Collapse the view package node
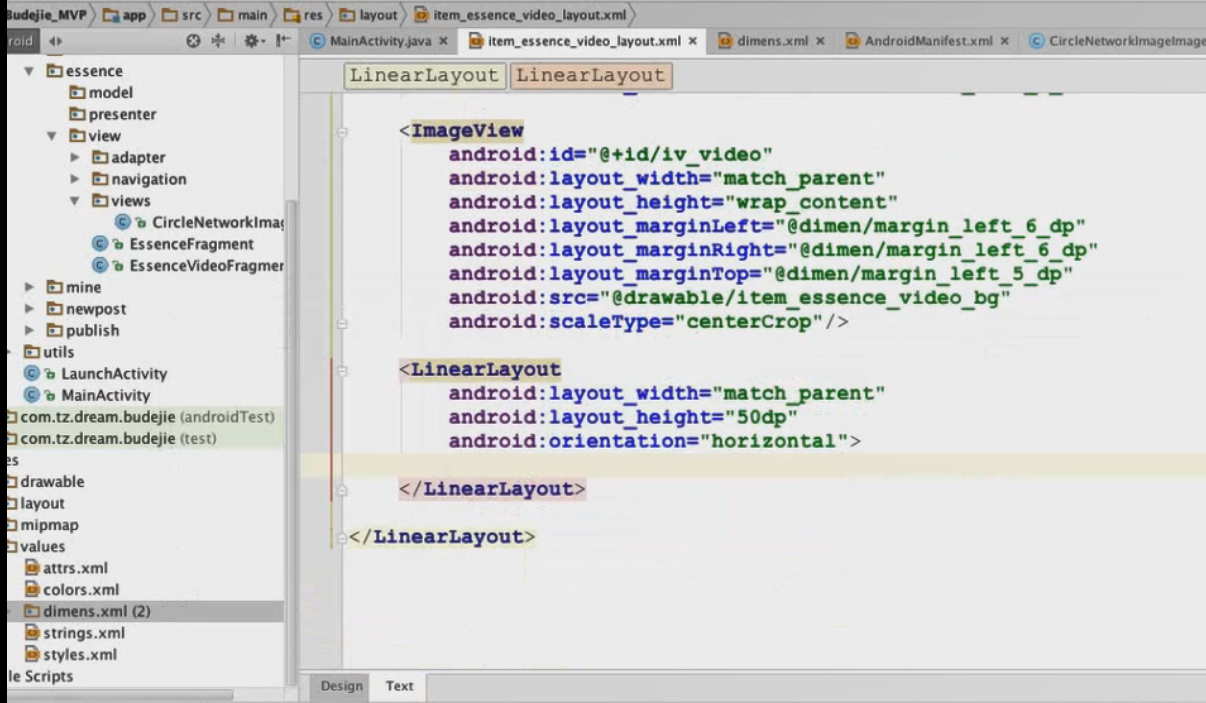This screenshot has width=1206, height=703. tap(51, 136)
